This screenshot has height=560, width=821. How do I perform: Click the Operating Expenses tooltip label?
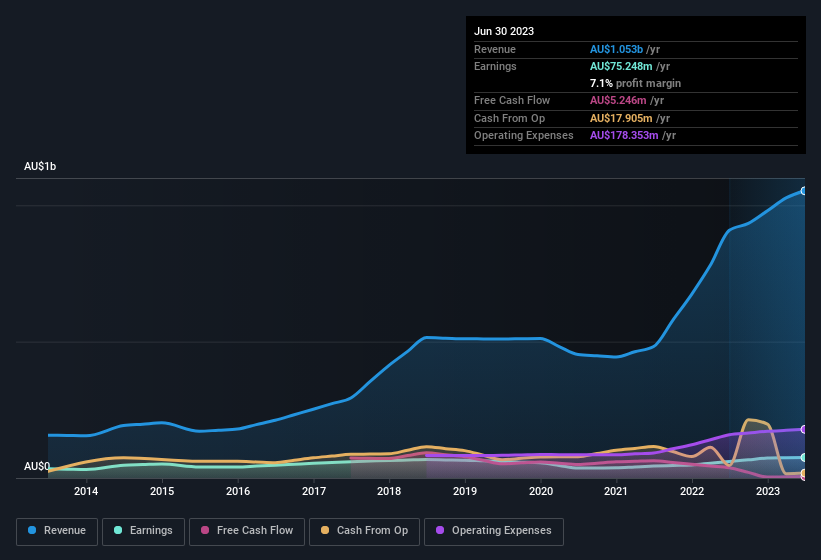click(x=524, y=135)
